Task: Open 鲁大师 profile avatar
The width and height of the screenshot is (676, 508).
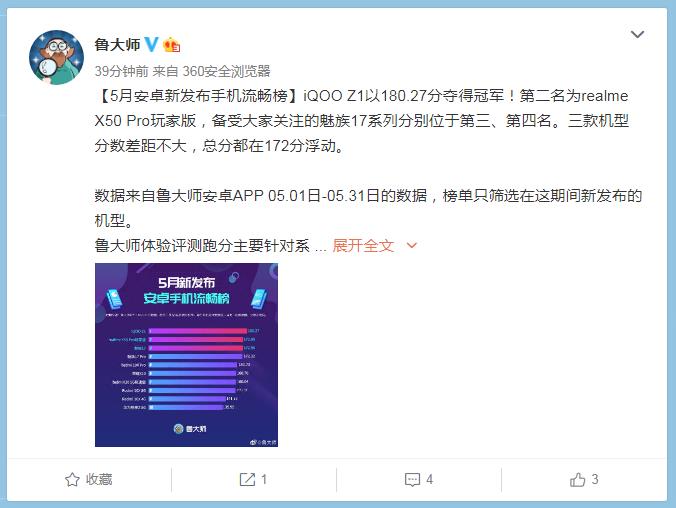Action: coord(56,57)
